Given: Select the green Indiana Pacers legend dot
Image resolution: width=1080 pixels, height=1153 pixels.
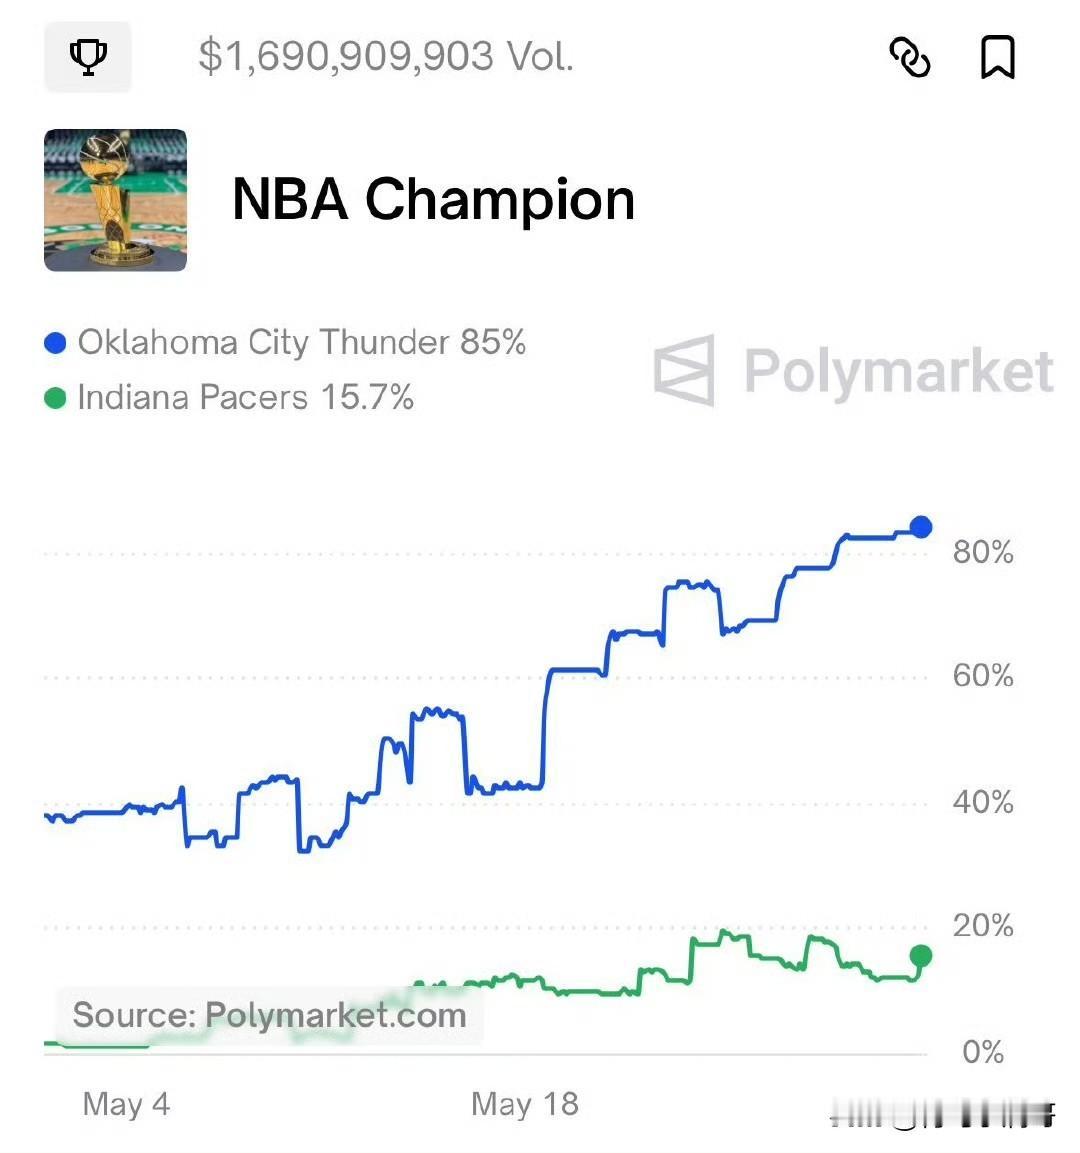Looking at the screenshot, I should pos(55,398).
